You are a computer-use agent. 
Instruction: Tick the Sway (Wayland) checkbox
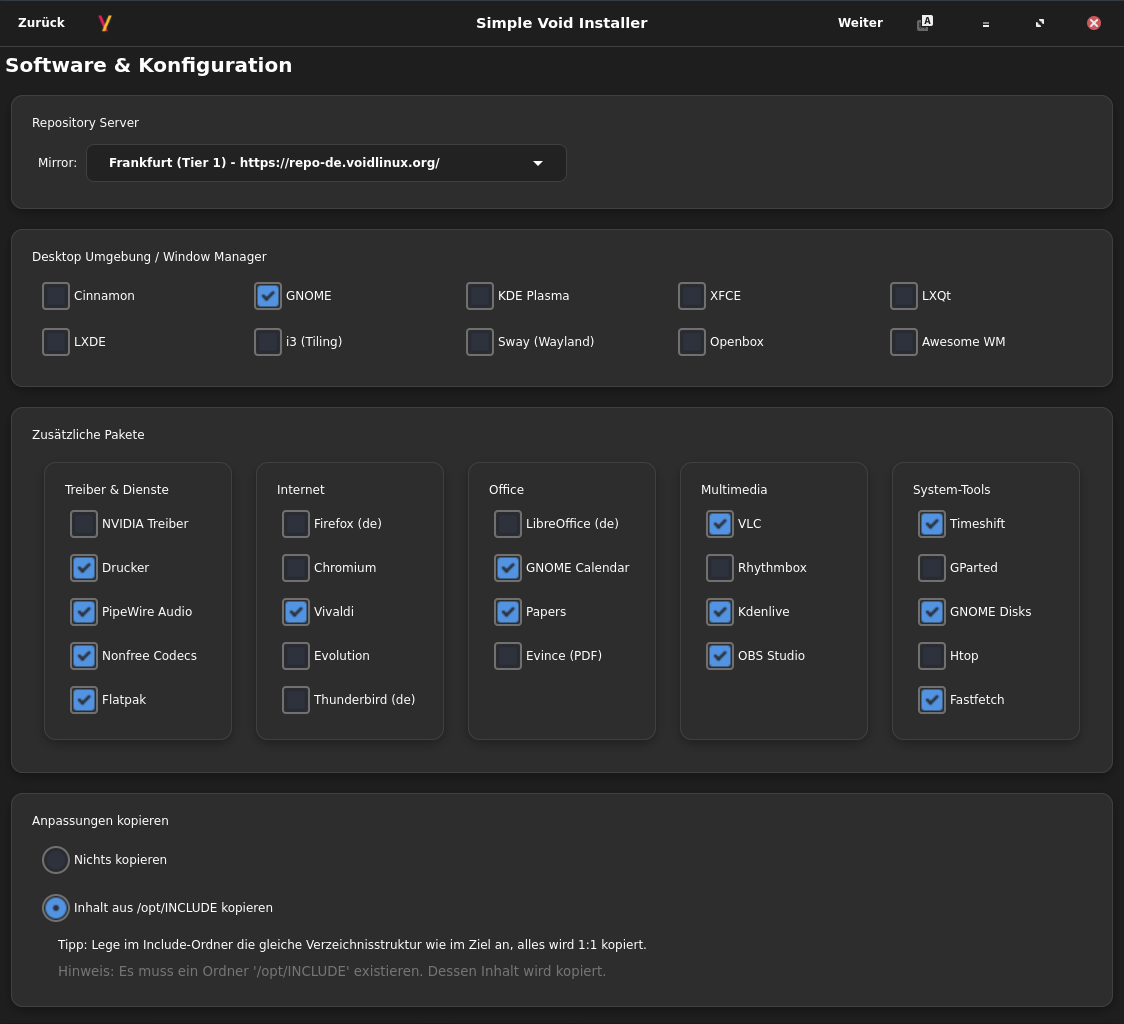480,342
